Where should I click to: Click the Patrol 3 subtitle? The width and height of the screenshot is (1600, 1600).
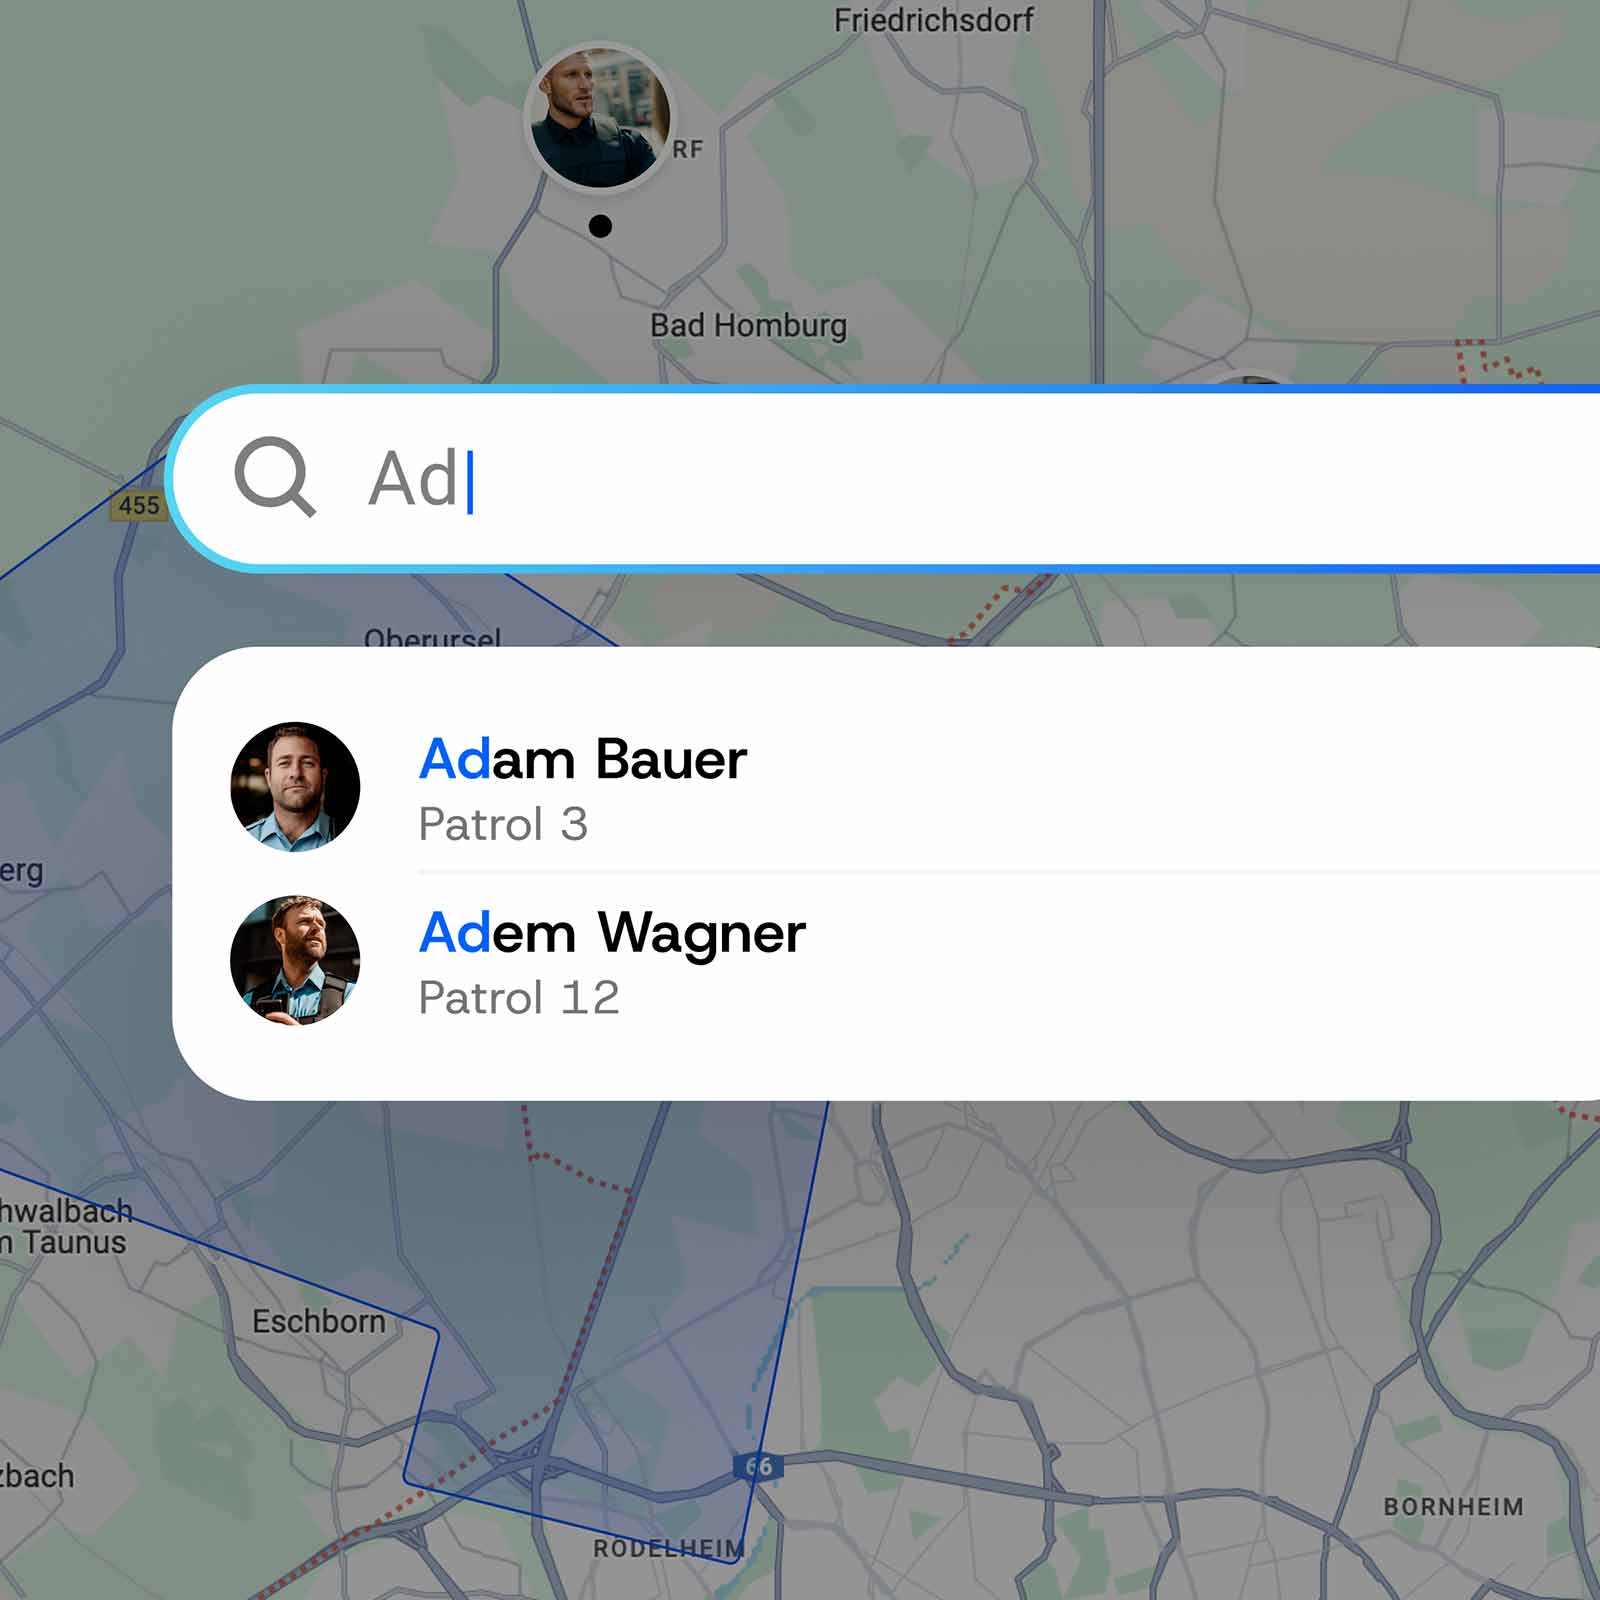(x=503, y=825)
